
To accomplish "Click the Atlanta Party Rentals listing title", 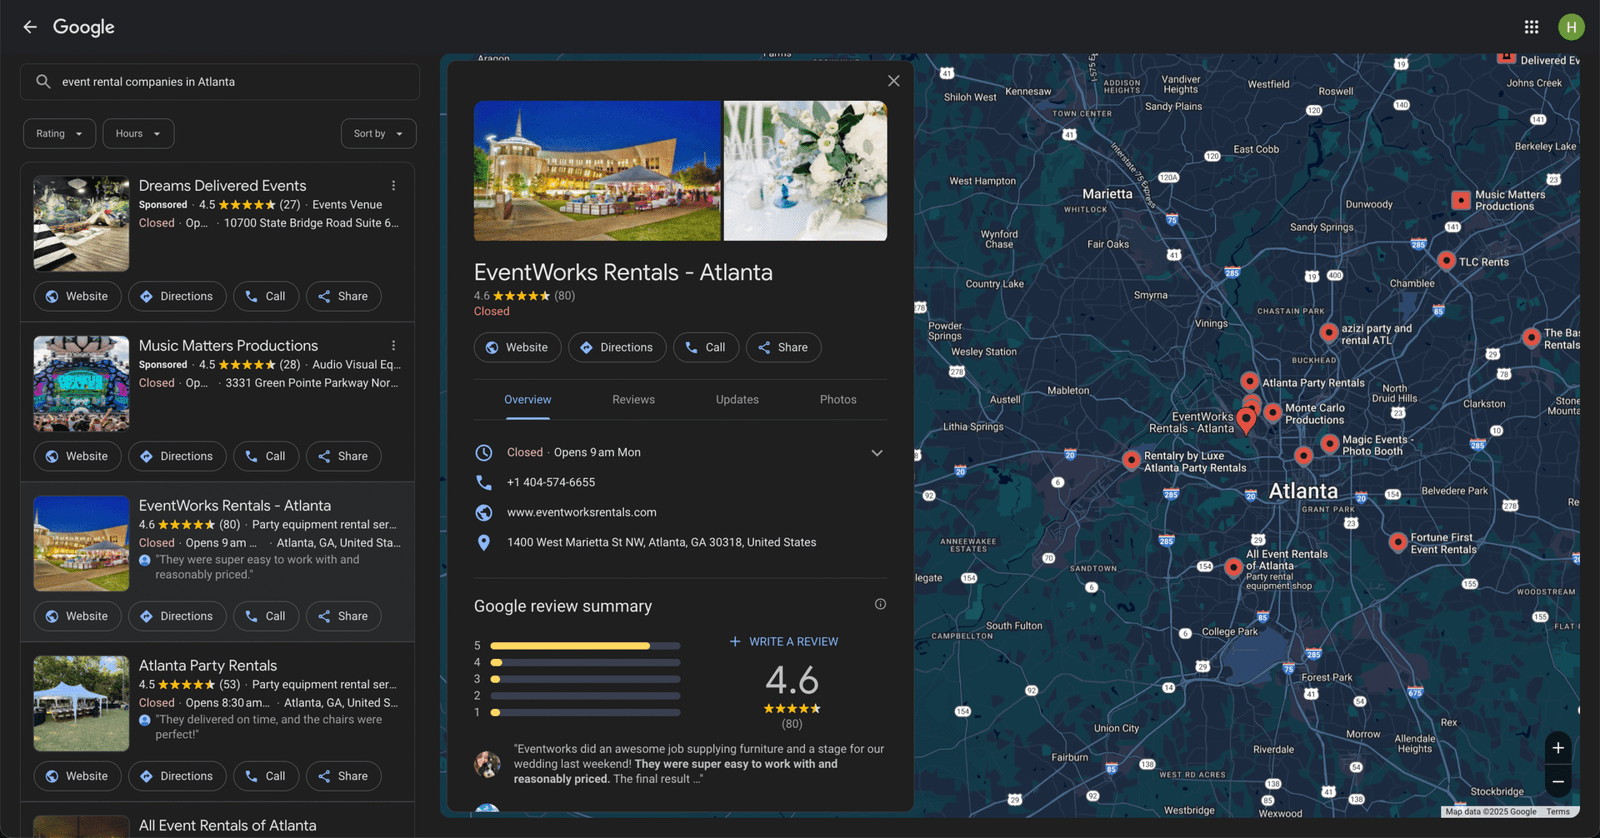I will coord(208,666).
